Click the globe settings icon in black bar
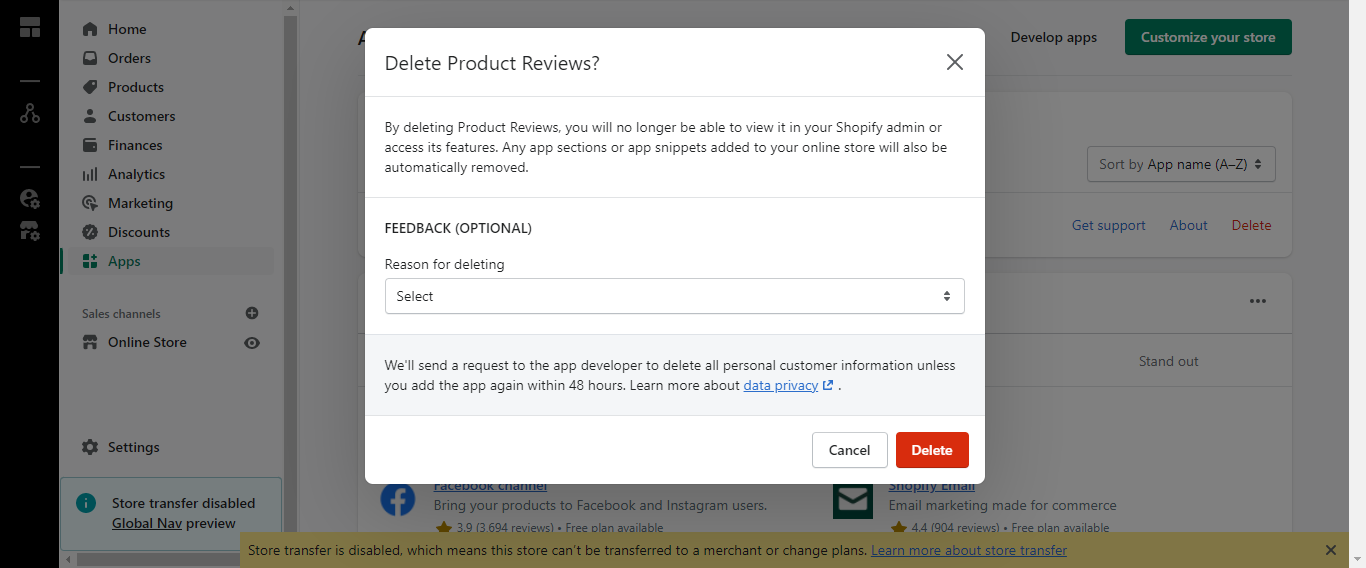This screenshot has width=1366, height=568. 30,198
